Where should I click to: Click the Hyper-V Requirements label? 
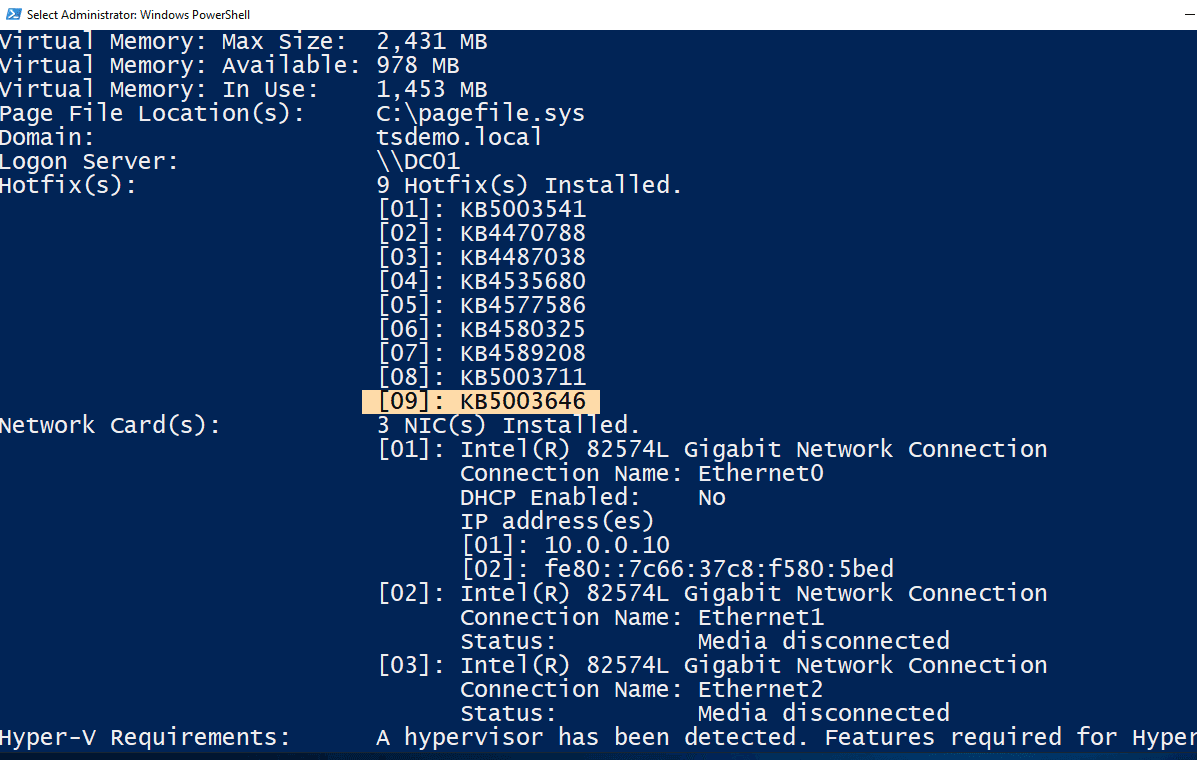pyautogui.click(x=145, y=737)
